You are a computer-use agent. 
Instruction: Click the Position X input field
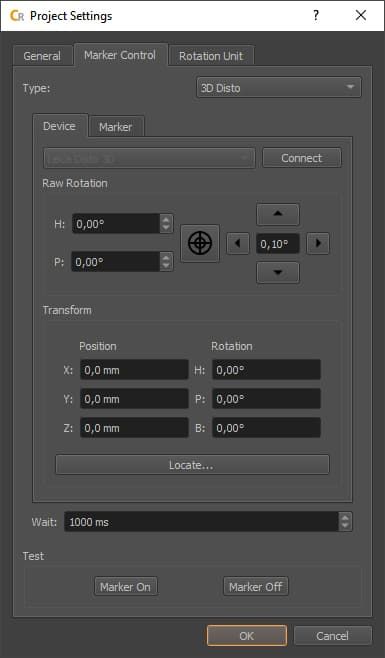[x=134, y=370]
